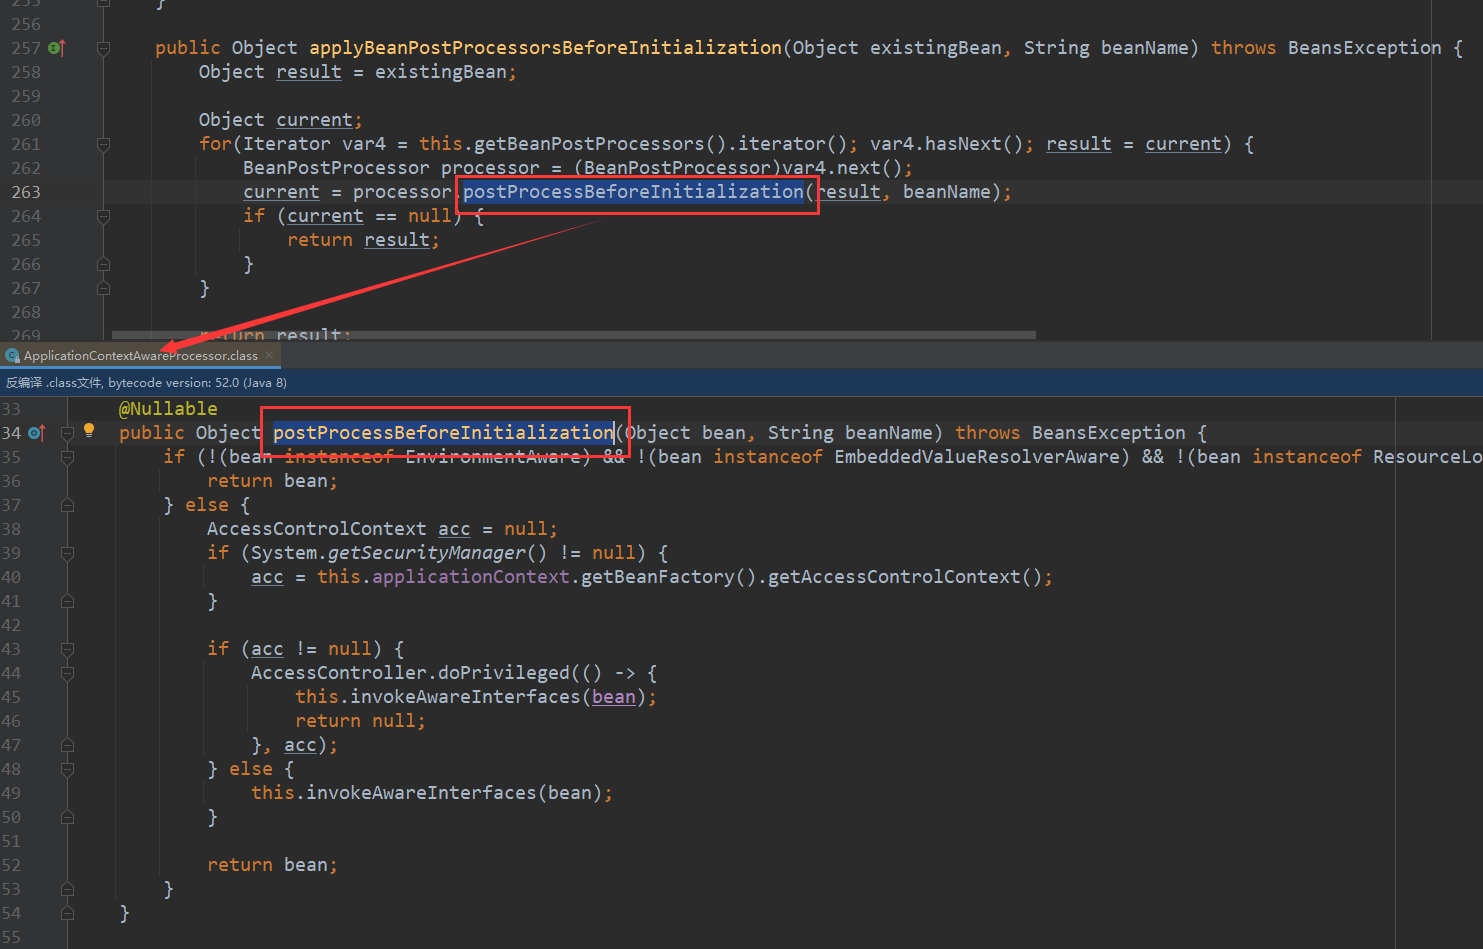The width and height of the screenshot is (1483, 949).
Task: Click 'return null;' on line 46
Action: click(x=360, y=721)
